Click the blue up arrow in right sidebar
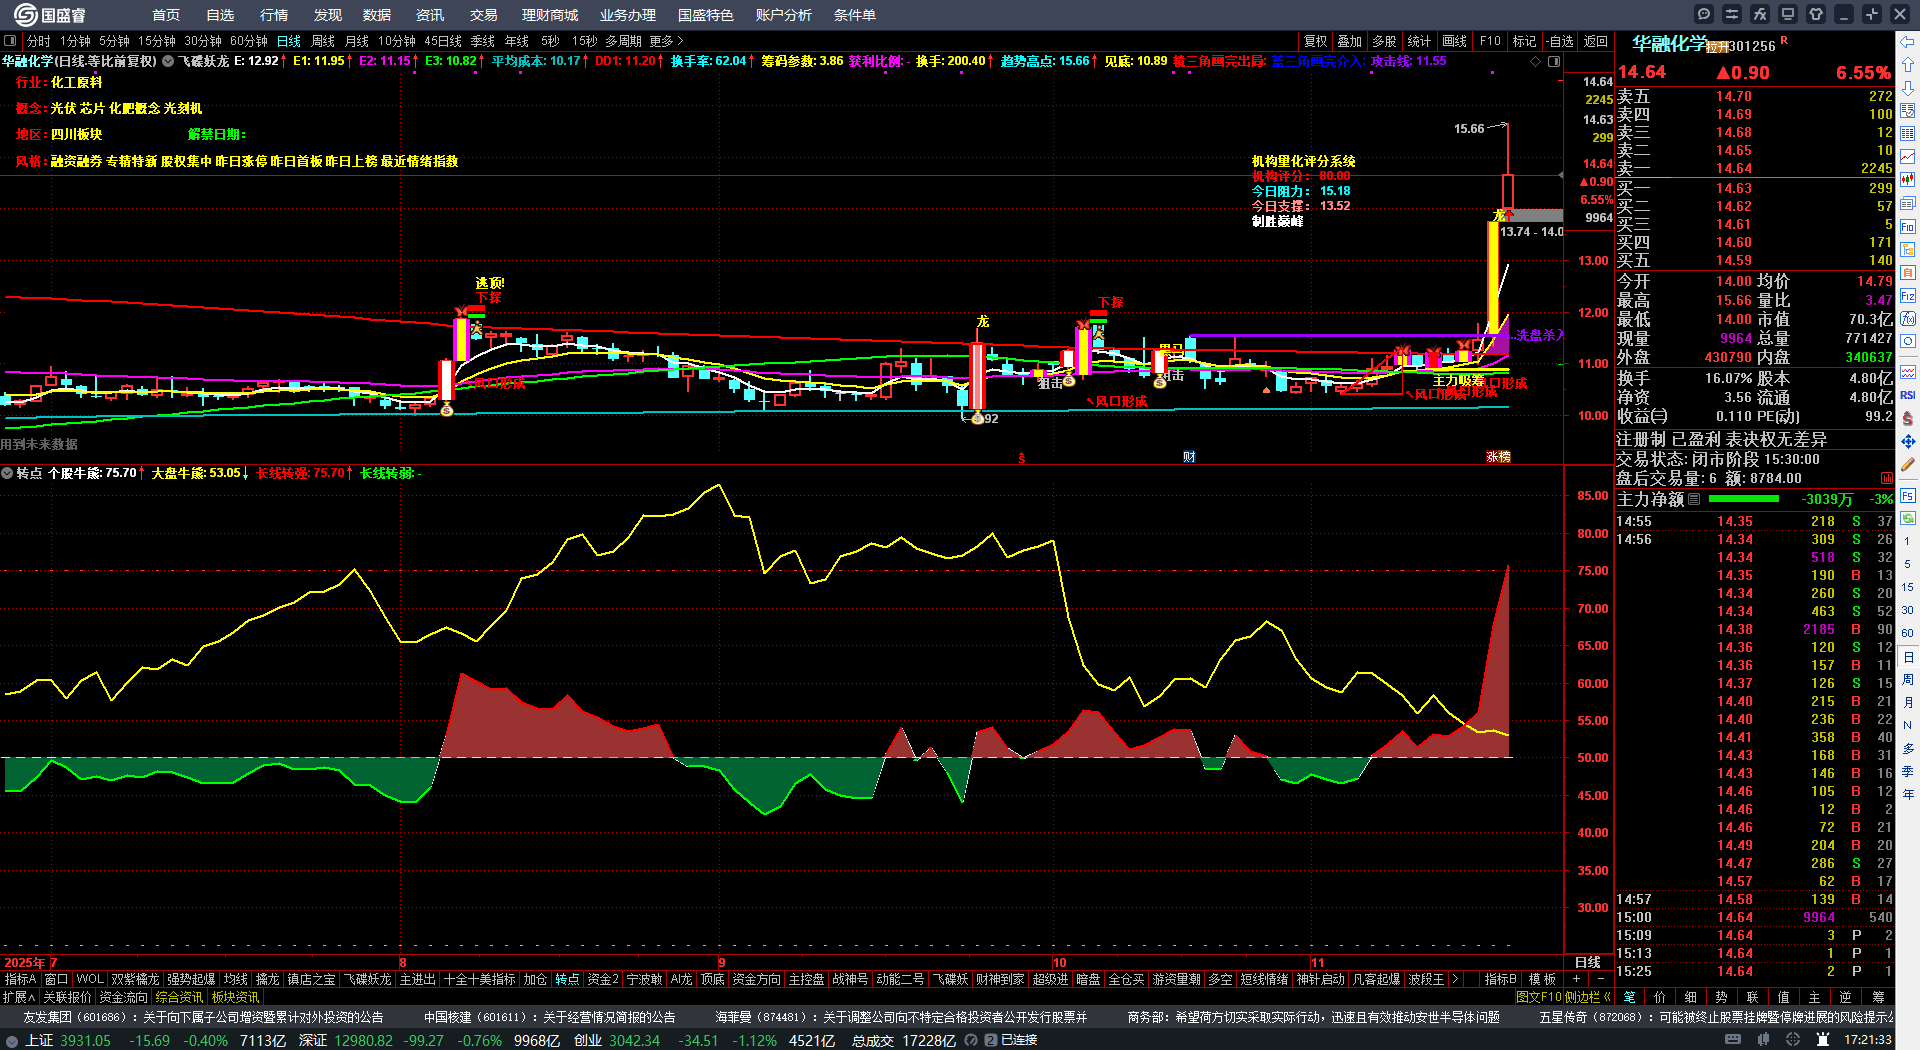 [x=1908, y=65]
